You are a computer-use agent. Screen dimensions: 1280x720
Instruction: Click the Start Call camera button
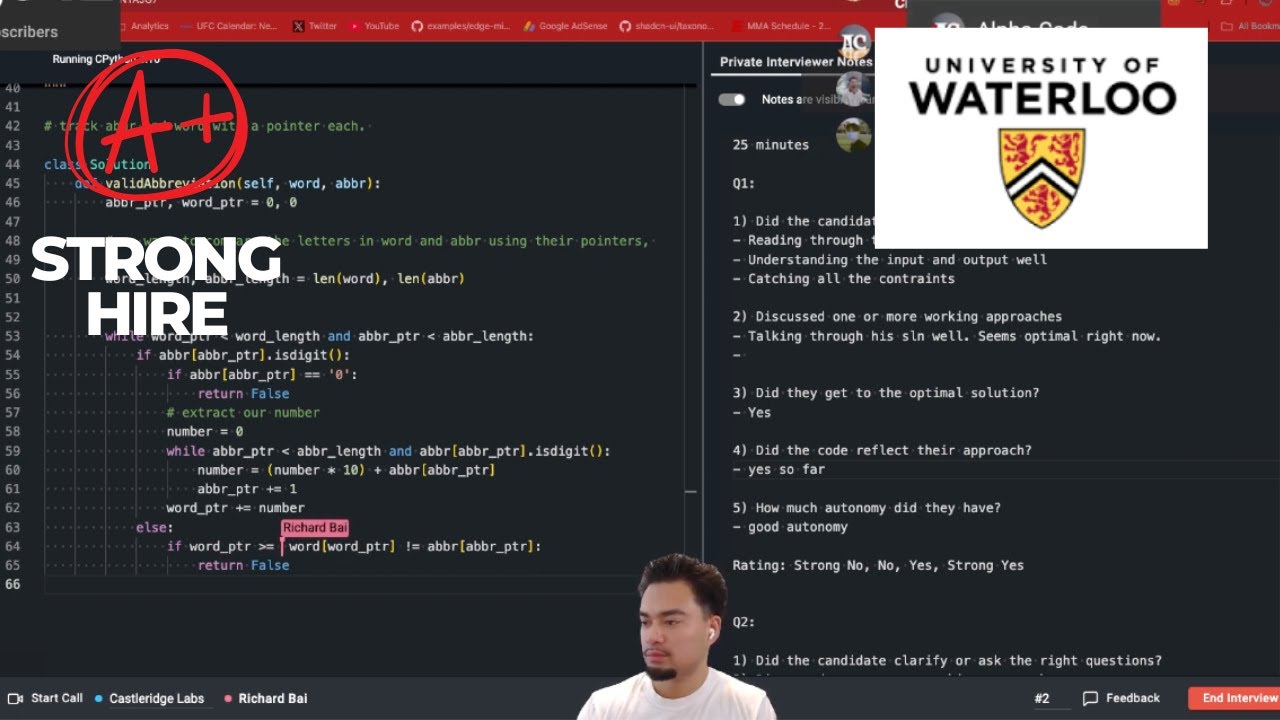(x=46, y=698)
